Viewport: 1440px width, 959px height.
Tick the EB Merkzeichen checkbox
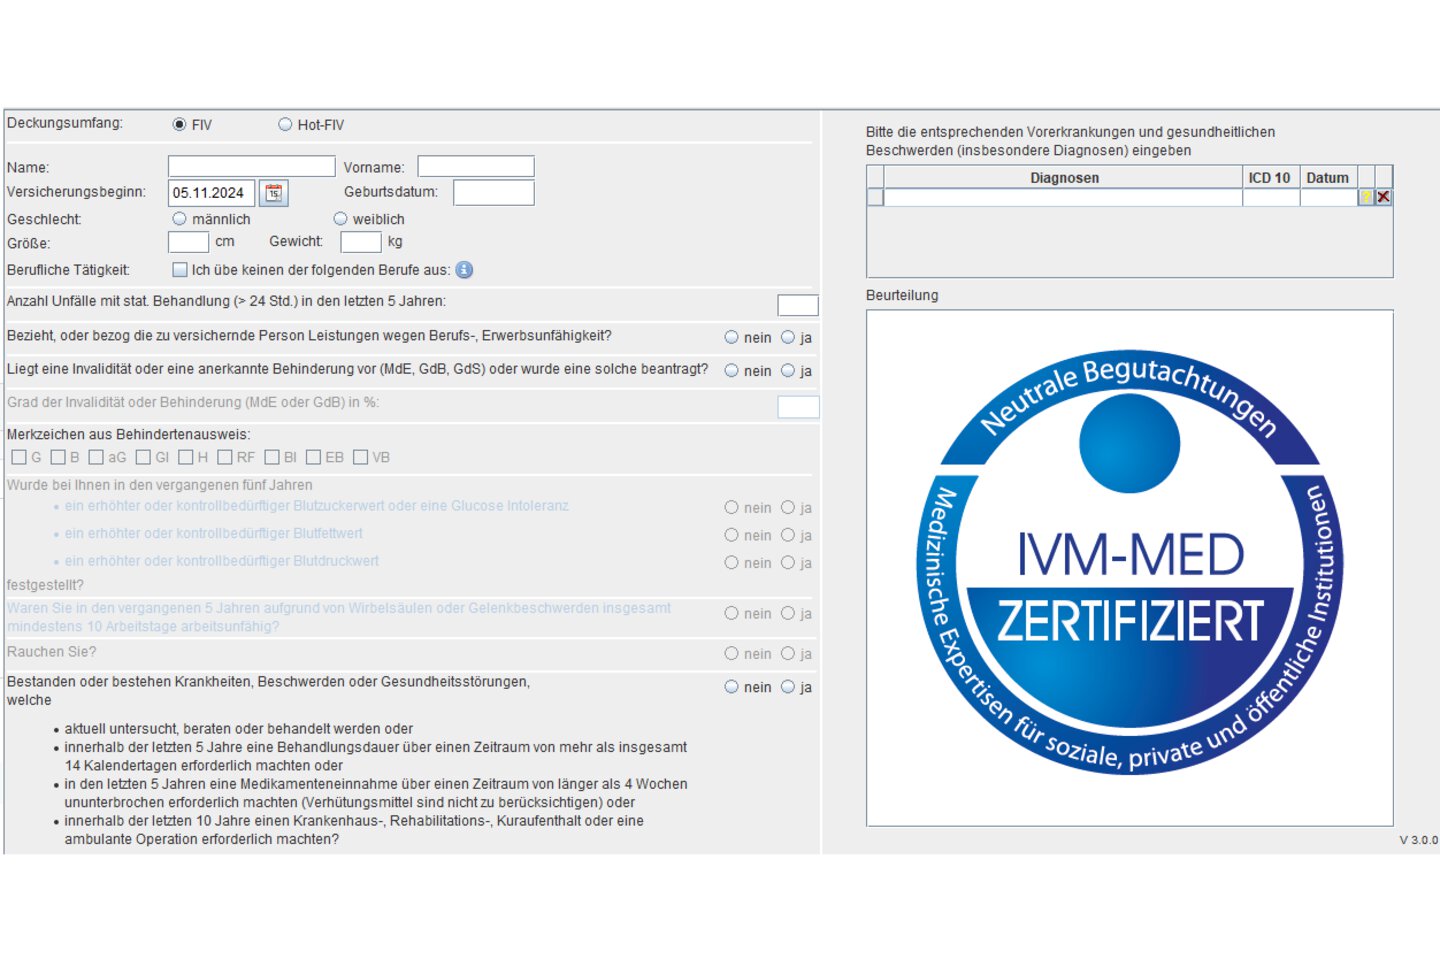pos(314,458)
